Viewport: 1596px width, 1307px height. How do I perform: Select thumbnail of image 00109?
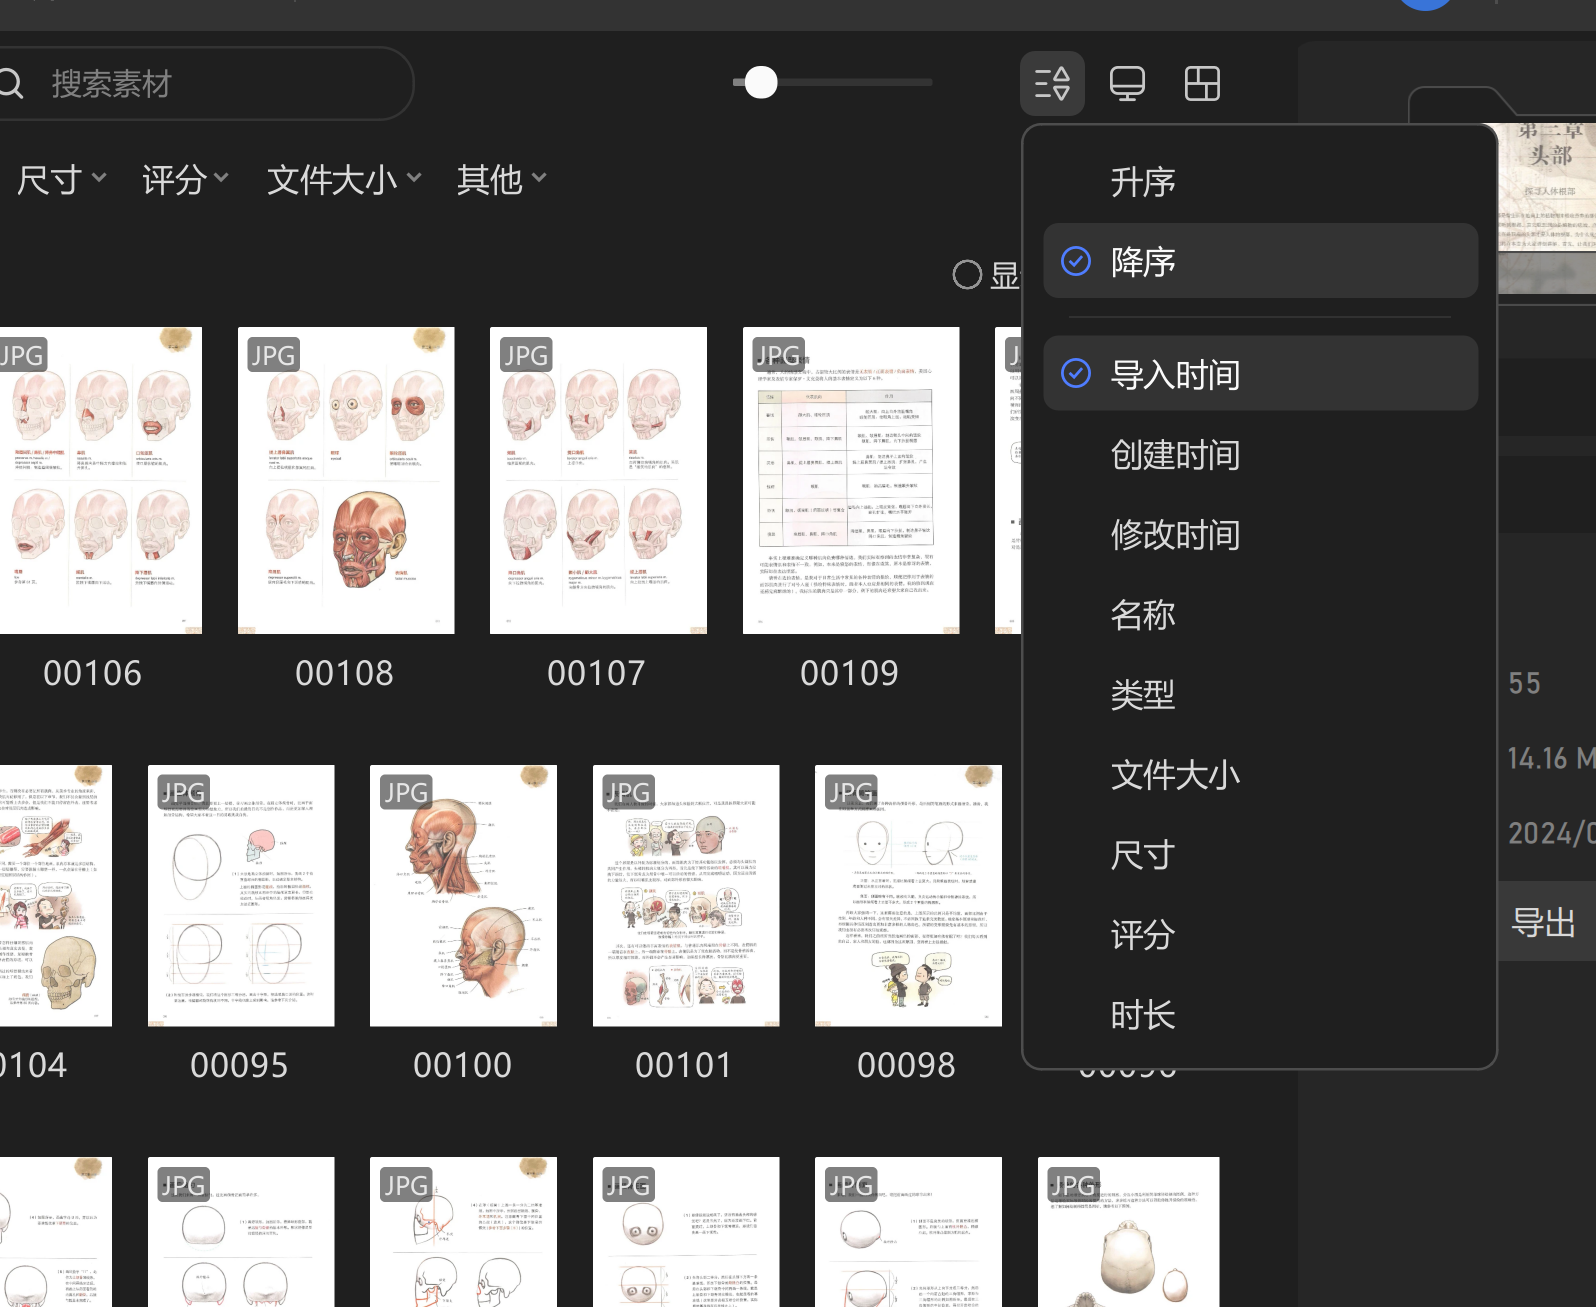click(x=851, y=480)
